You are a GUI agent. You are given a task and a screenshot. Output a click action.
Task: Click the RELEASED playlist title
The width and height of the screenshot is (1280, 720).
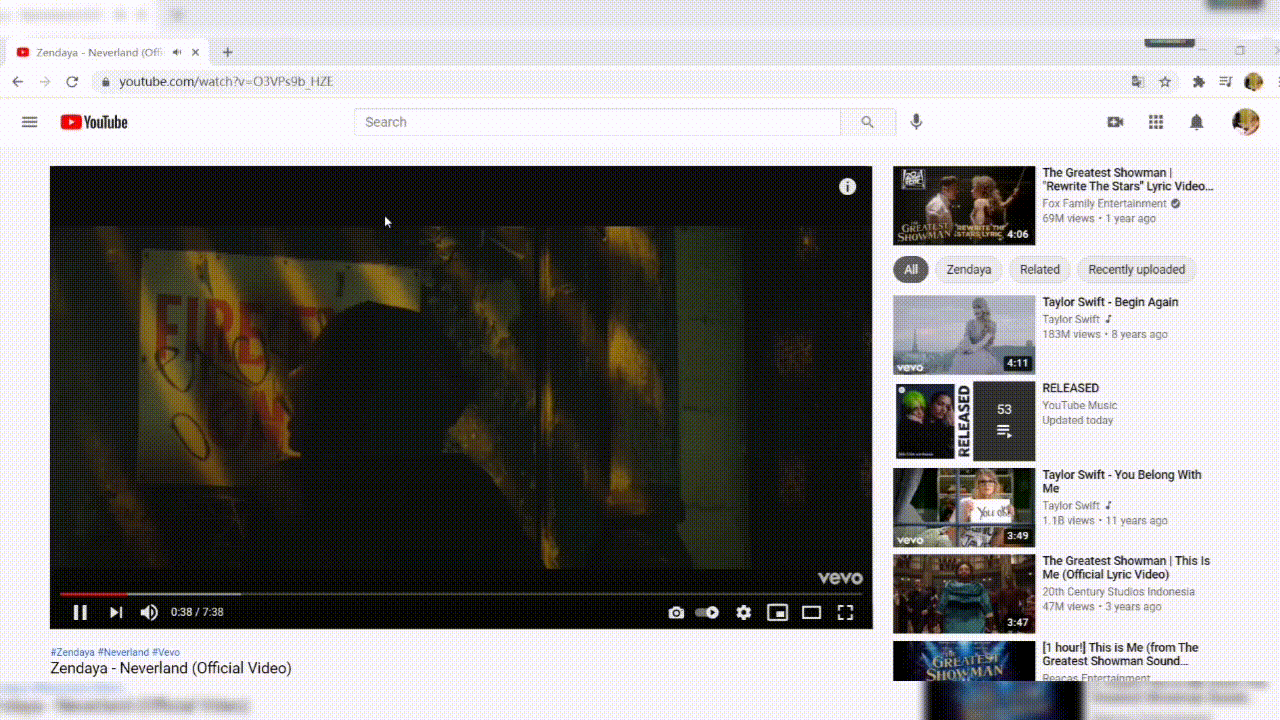(x=1070, y=388)
